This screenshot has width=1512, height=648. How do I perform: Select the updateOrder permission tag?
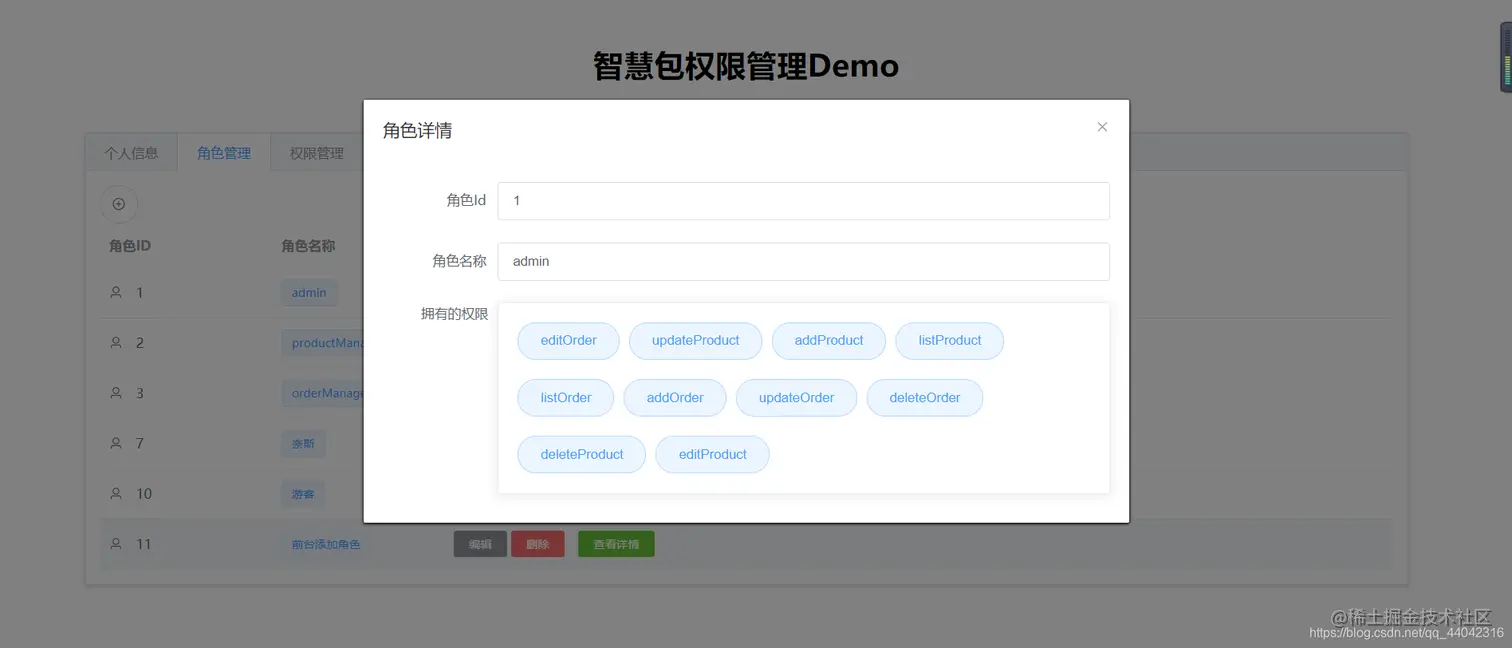[796, 398]
